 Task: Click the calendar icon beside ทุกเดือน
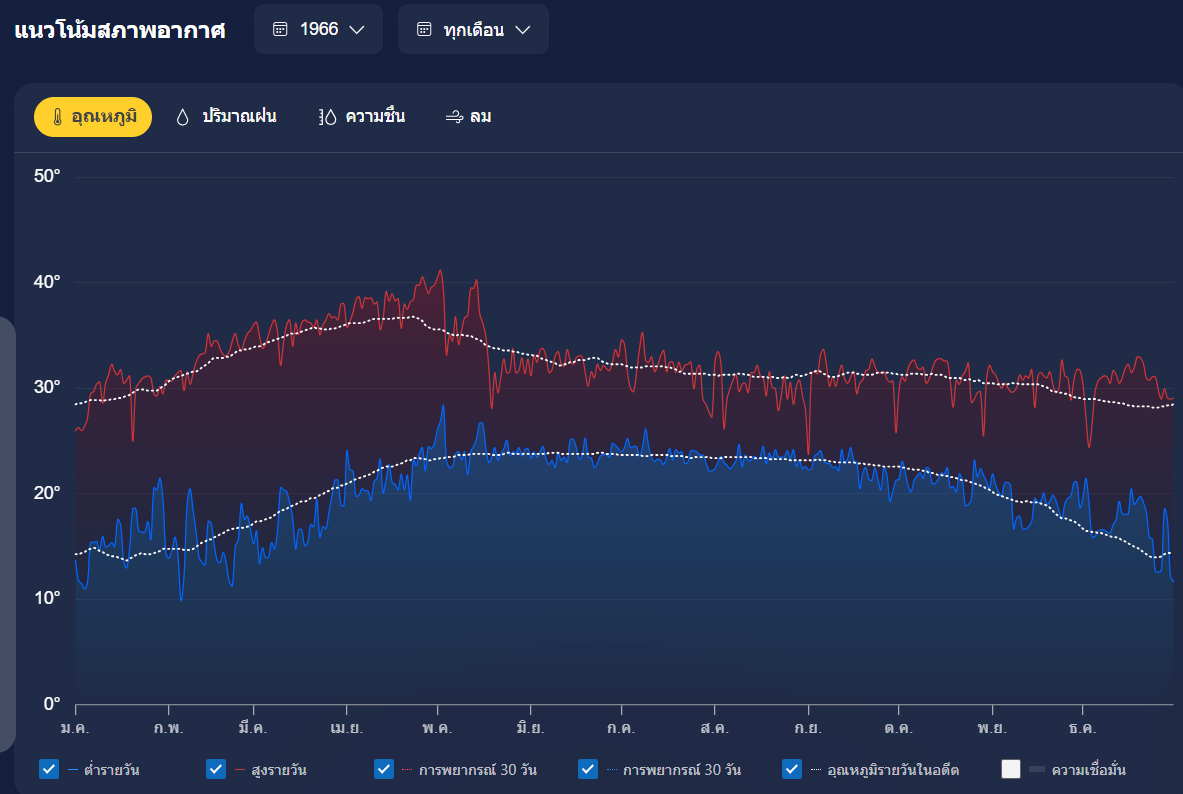pyautogui.click(x=424, y=29)
